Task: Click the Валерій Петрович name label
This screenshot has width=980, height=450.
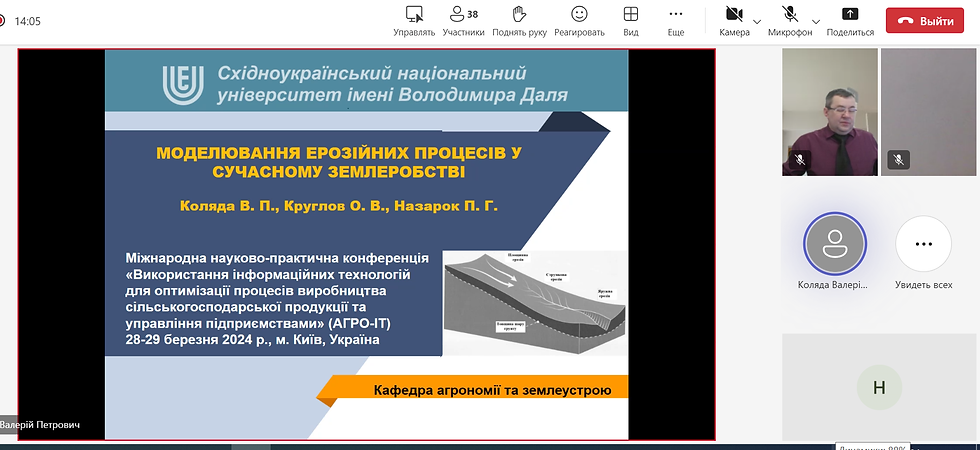Action: 40,425
